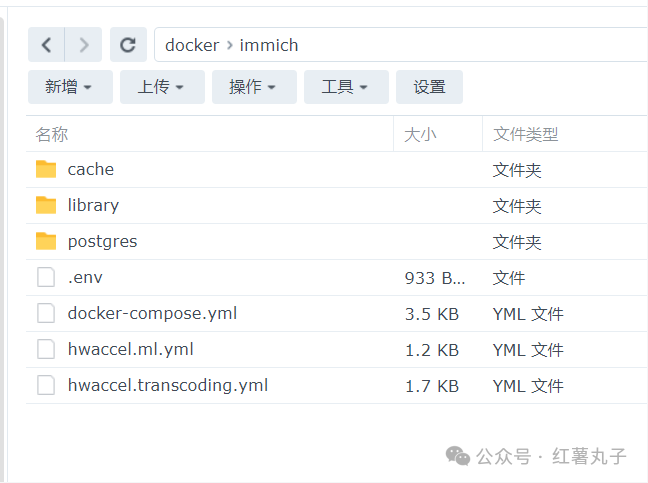648x483 pixels.
Task: Open the 新增 dropdown menu
Action: click(x=70, y=87)
